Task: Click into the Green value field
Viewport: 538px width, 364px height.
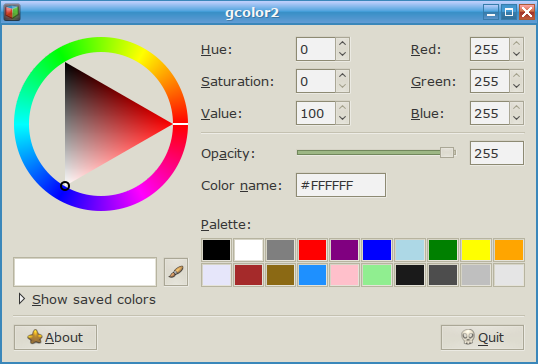Action: [490, 81]
